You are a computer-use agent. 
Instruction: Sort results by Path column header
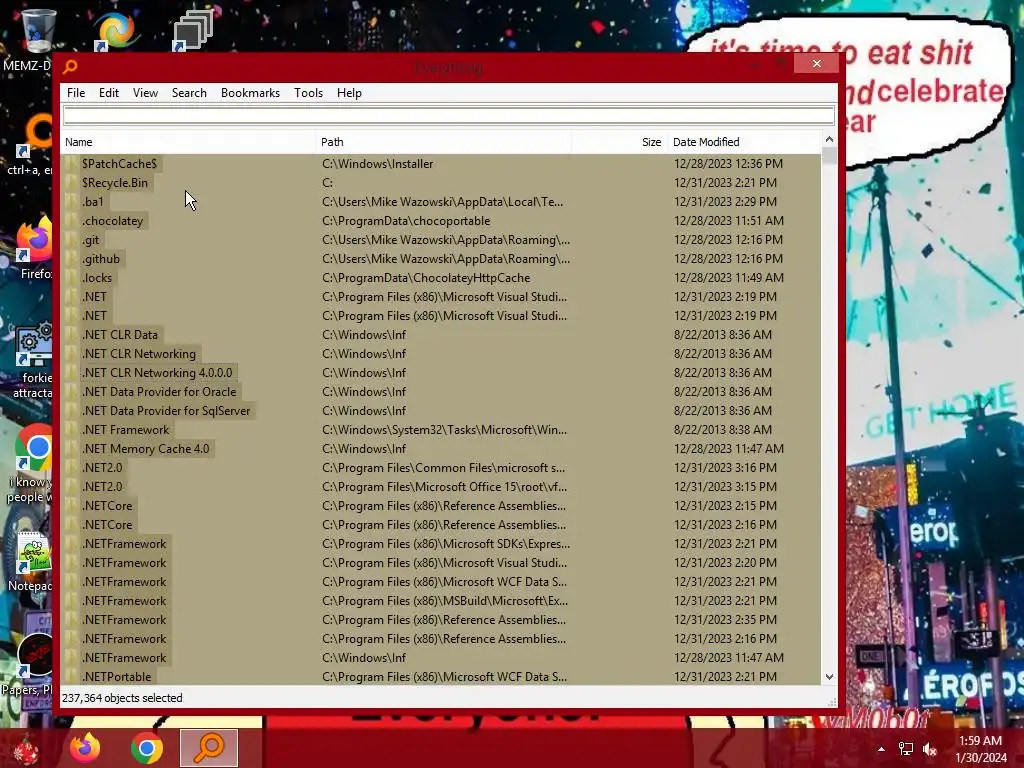tap(443, 142)
